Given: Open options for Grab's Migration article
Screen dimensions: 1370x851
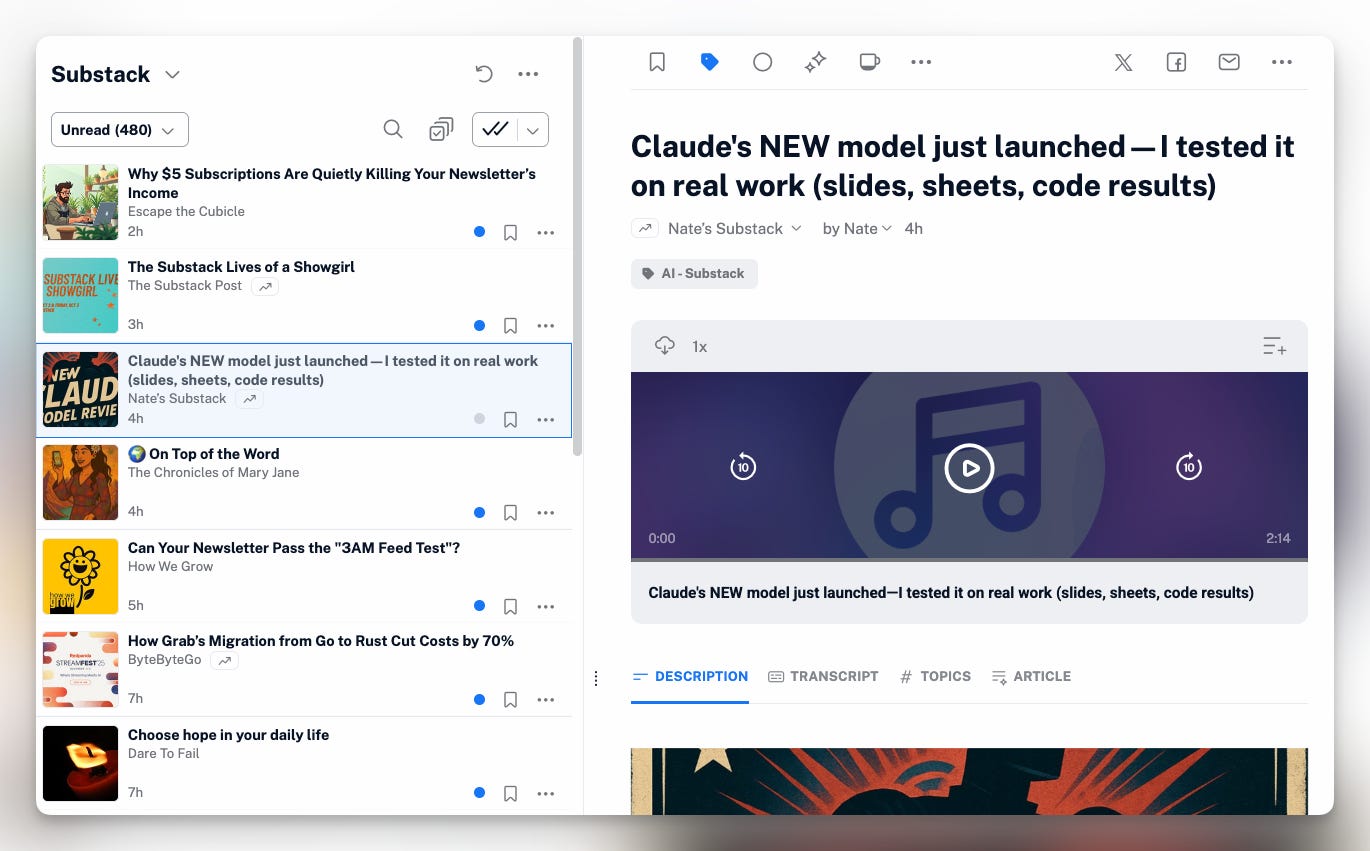Looking at the screenshot, I should point(545,699).
